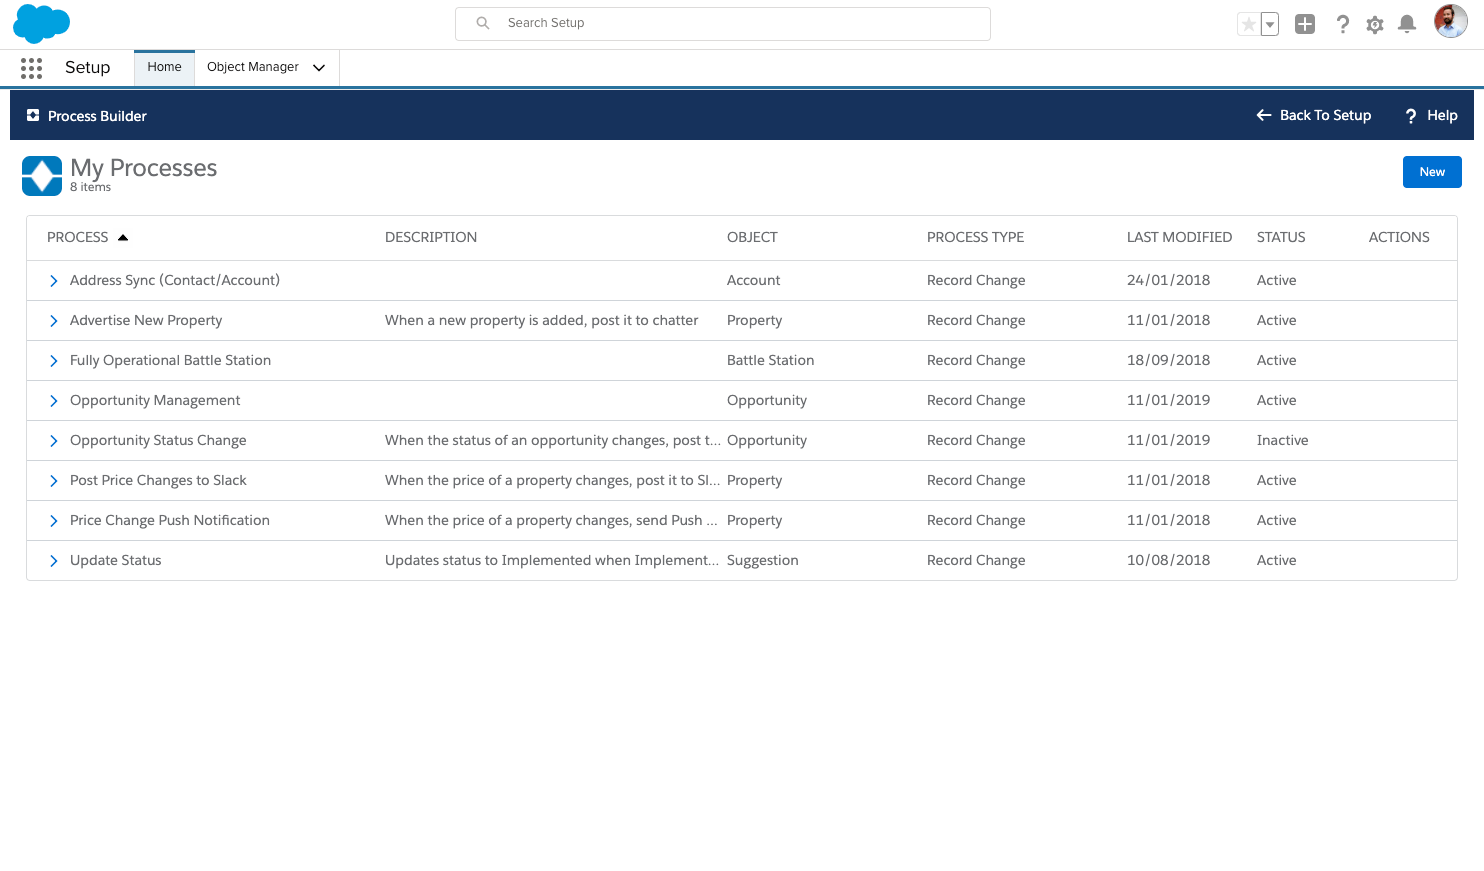Switch to the Home tab
Viewport: 1484px width, 871px height.
[x=164, y=67]
